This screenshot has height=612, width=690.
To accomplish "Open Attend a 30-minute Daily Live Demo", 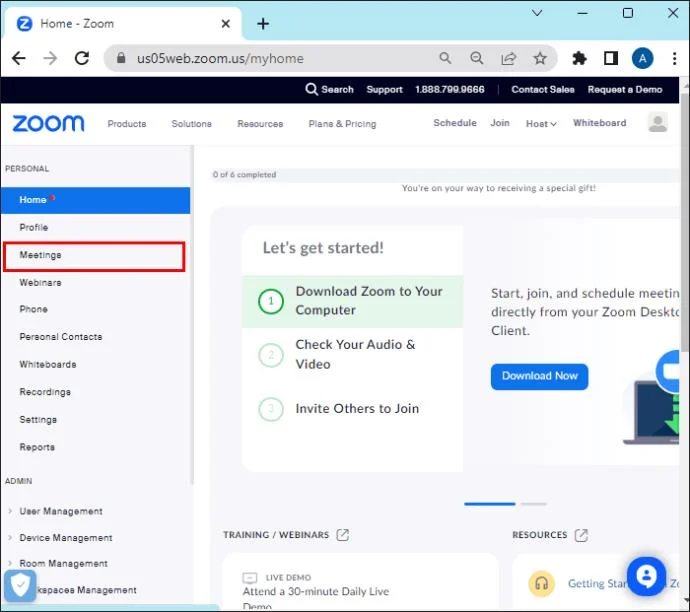I will (x=316, y=597).
